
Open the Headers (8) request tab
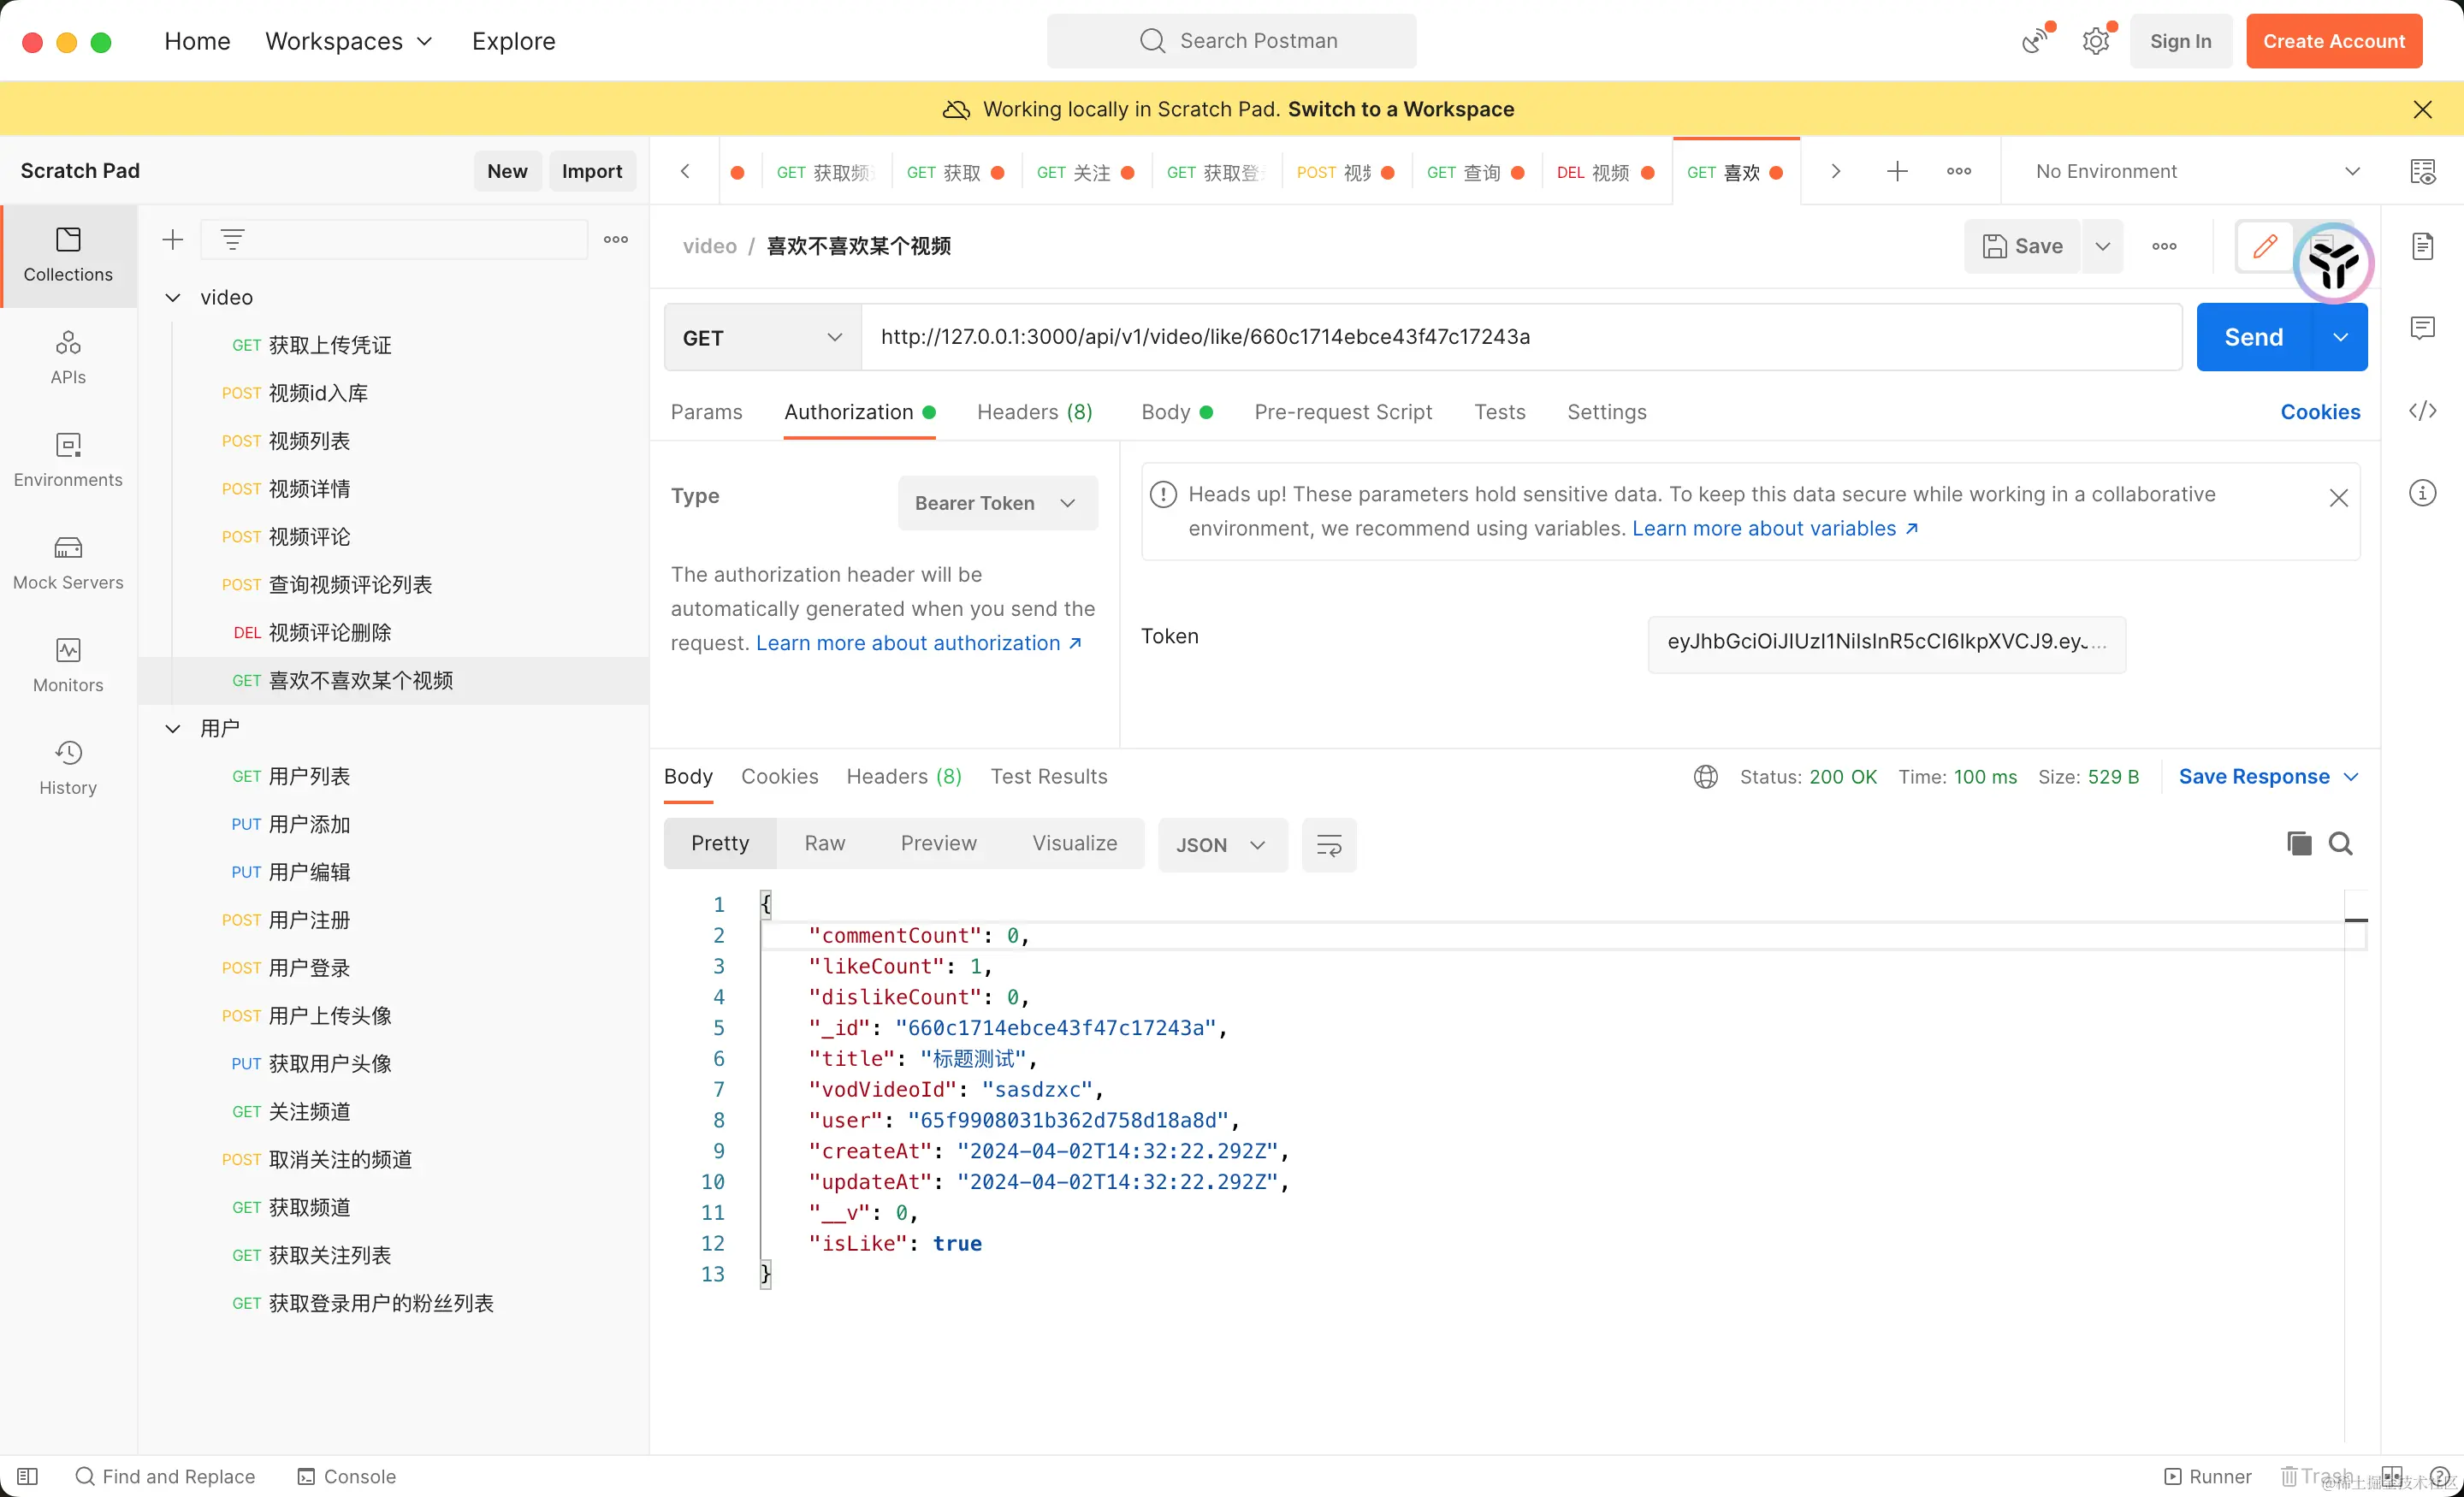point(1034,412)
